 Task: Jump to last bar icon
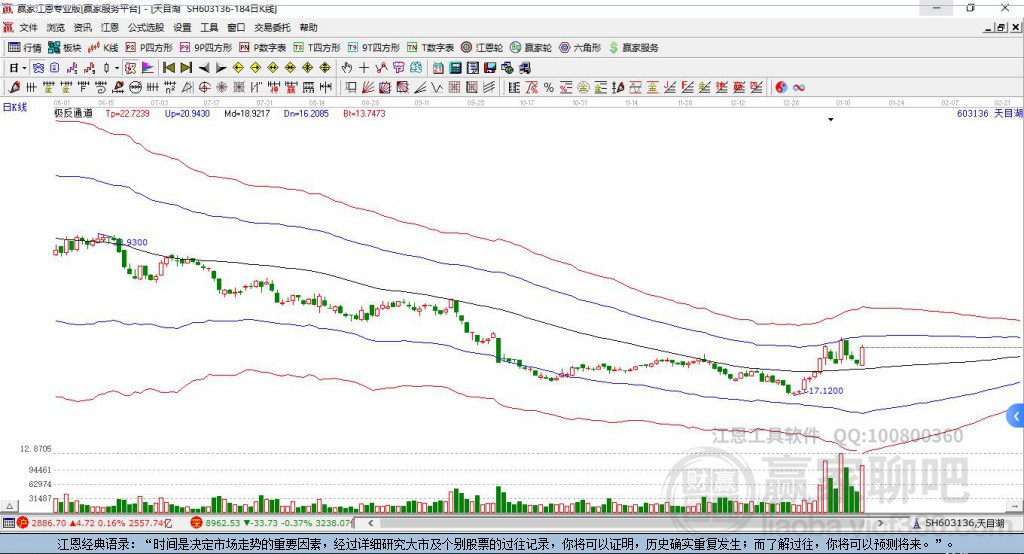186,68
